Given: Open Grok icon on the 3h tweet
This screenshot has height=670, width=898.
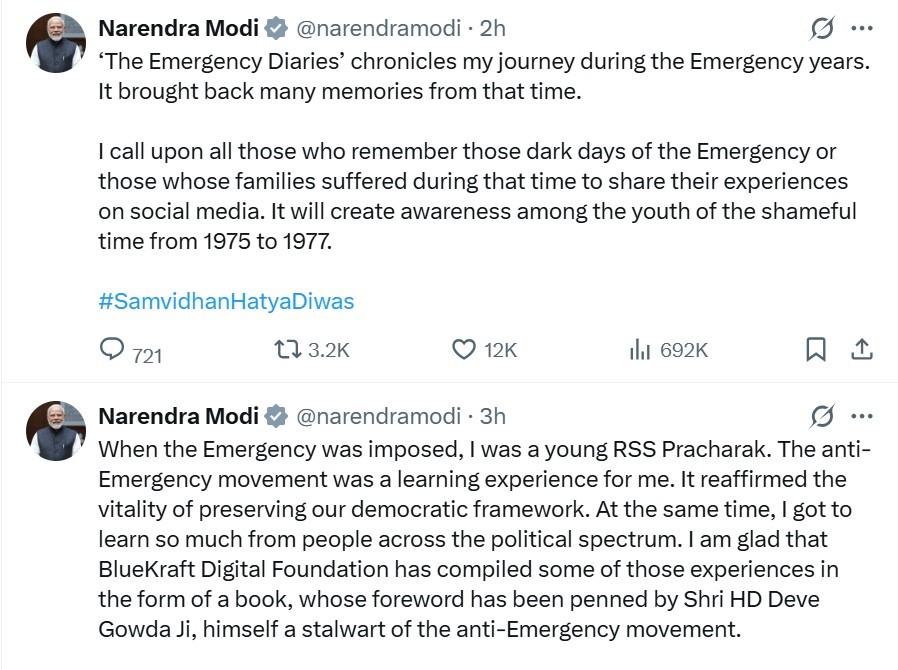Looking at the screenshot, I should tap(823, 416).
